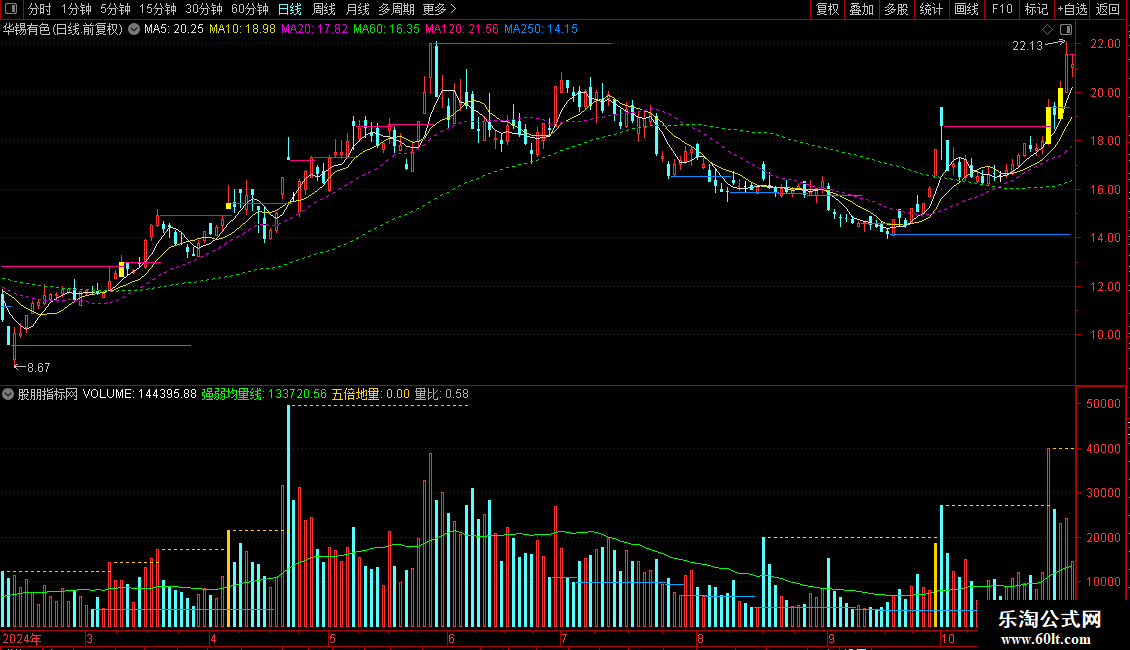Open the 复权 adjustment menu
Screen dimensions: 1130x650
(827, 9)
